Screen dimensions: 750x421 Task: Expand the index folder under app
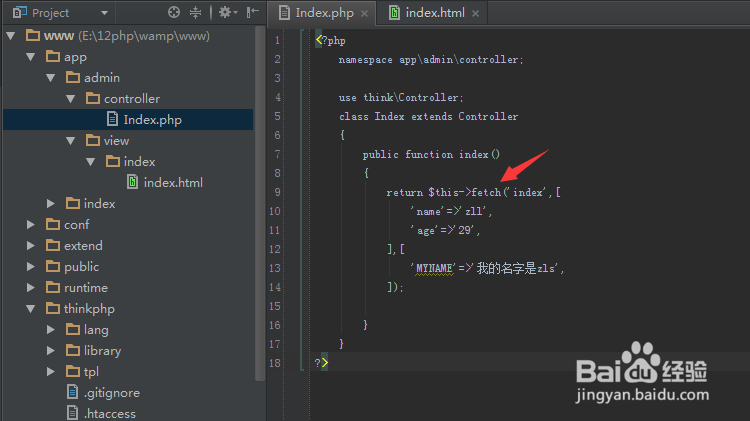click(51, 204)
